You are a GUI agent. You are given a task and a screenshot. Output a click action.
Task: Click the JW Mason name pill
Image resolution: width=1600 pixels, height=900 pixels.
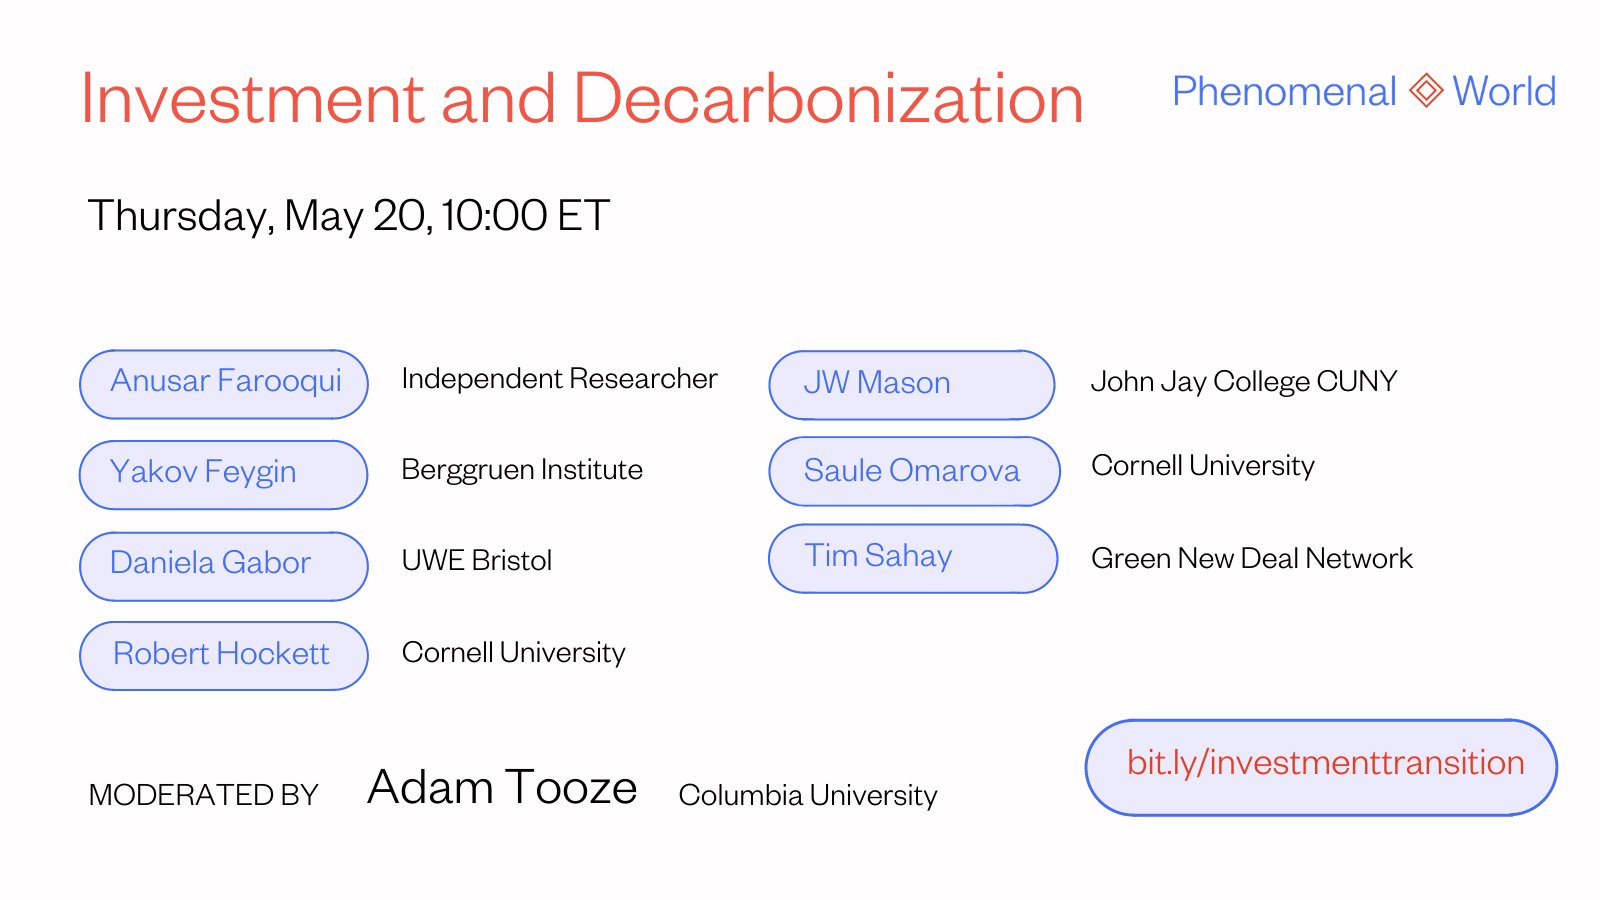[x=912, y=385]
